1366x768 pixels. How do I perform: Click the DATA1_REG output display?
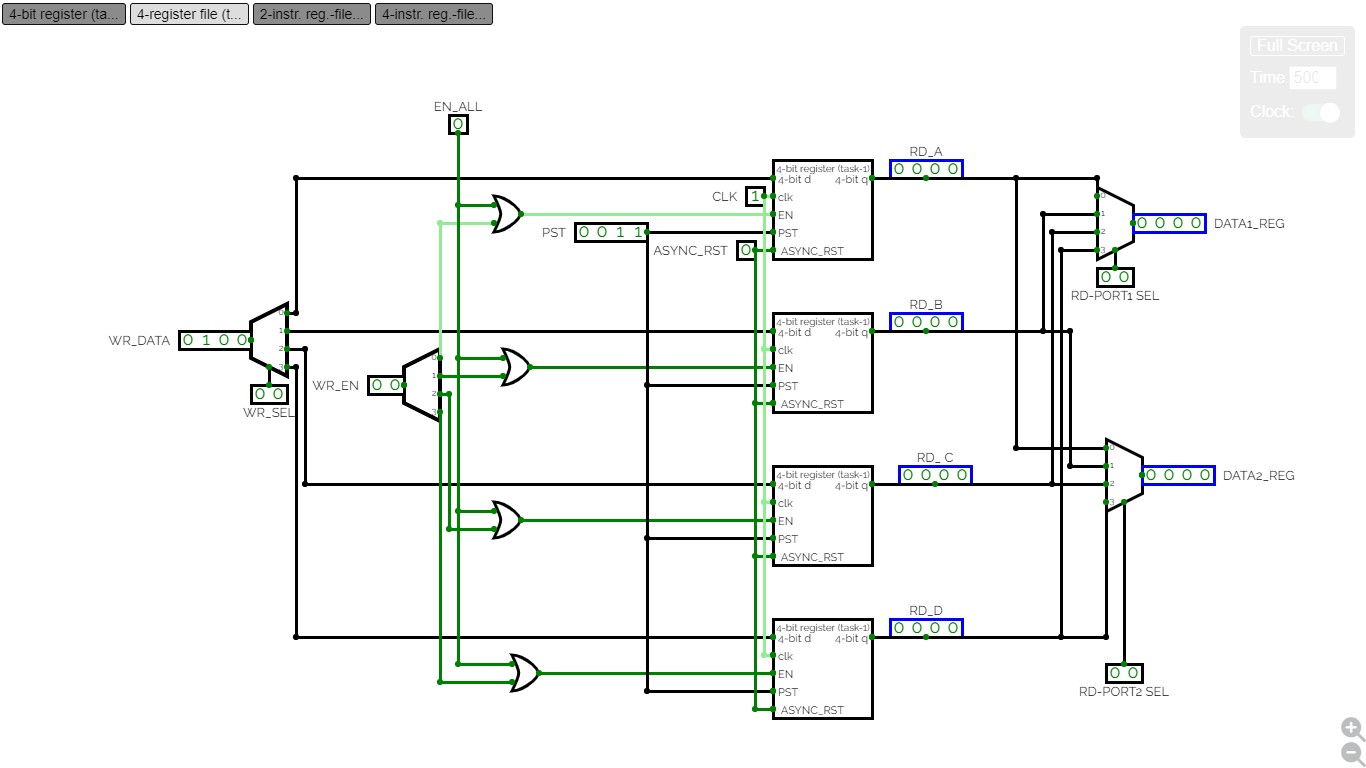click(1168, 224)
